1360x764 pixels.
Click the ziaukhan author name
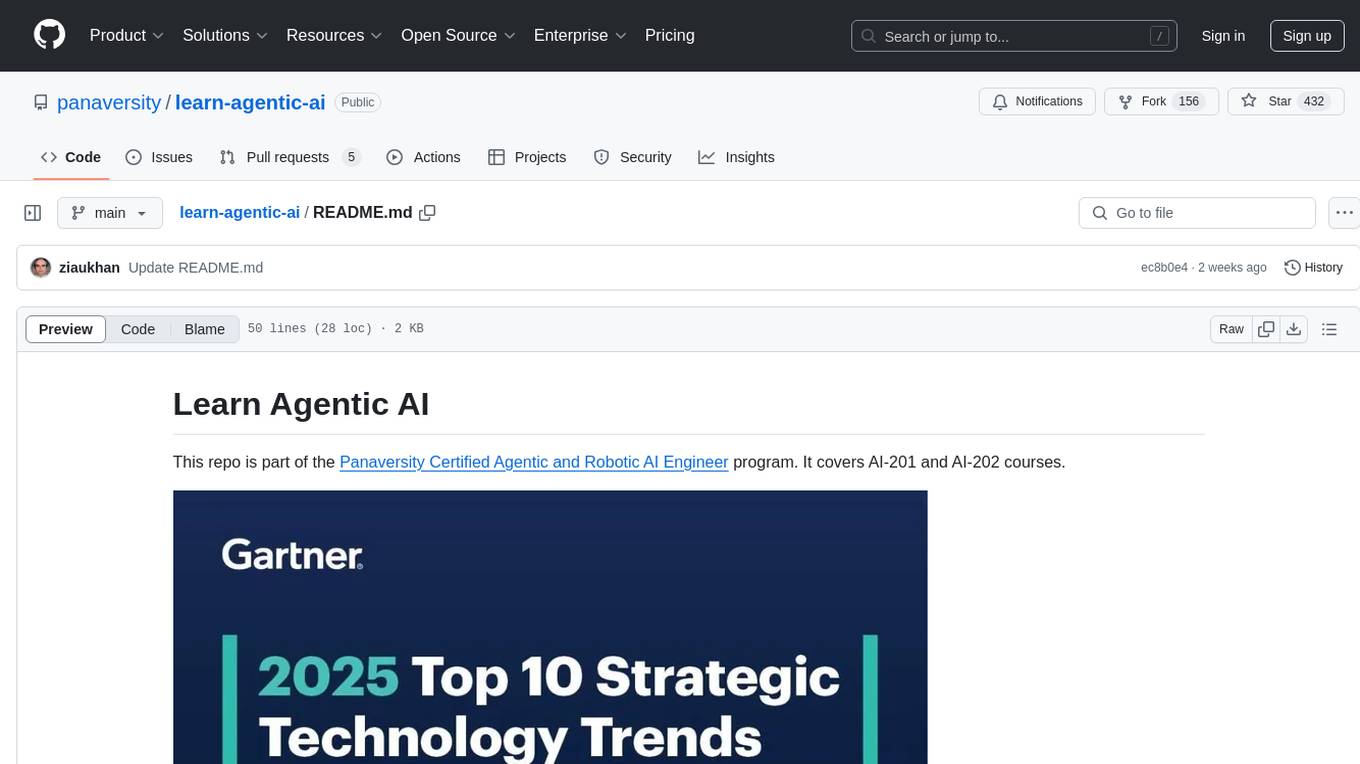tap(90, 267)
